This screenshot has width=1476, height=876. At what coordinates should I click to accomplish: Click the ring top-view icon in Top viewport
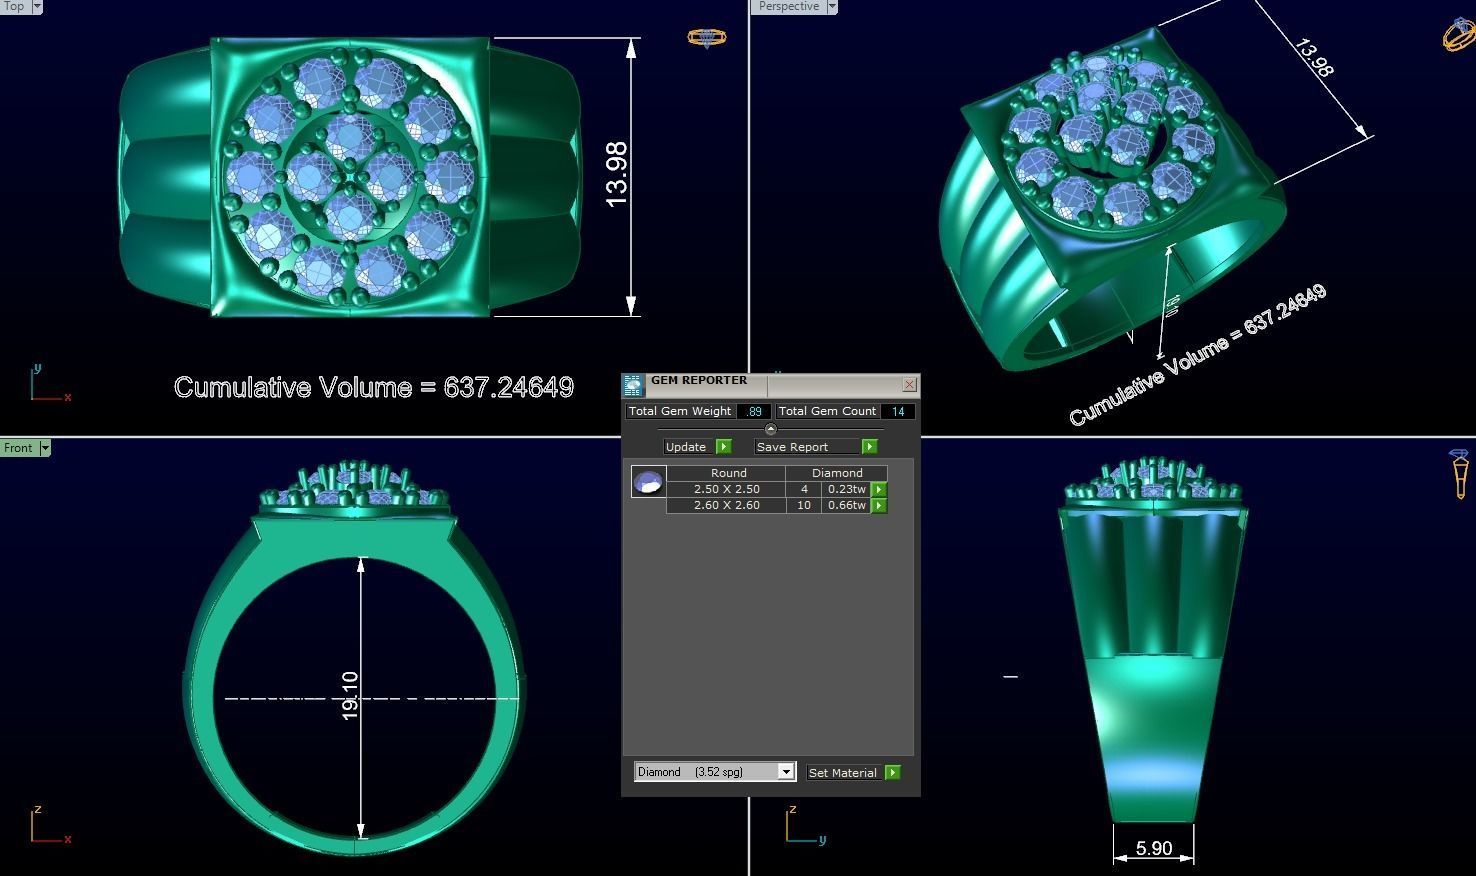(707, 38)
